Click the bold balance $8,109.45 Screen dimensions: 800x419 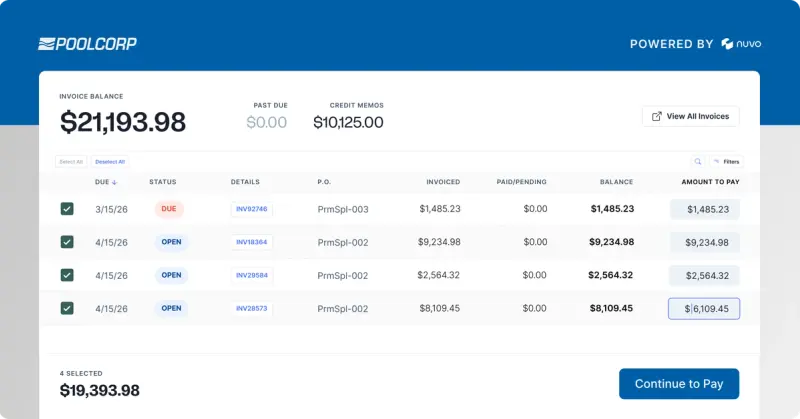click(611, 308)
